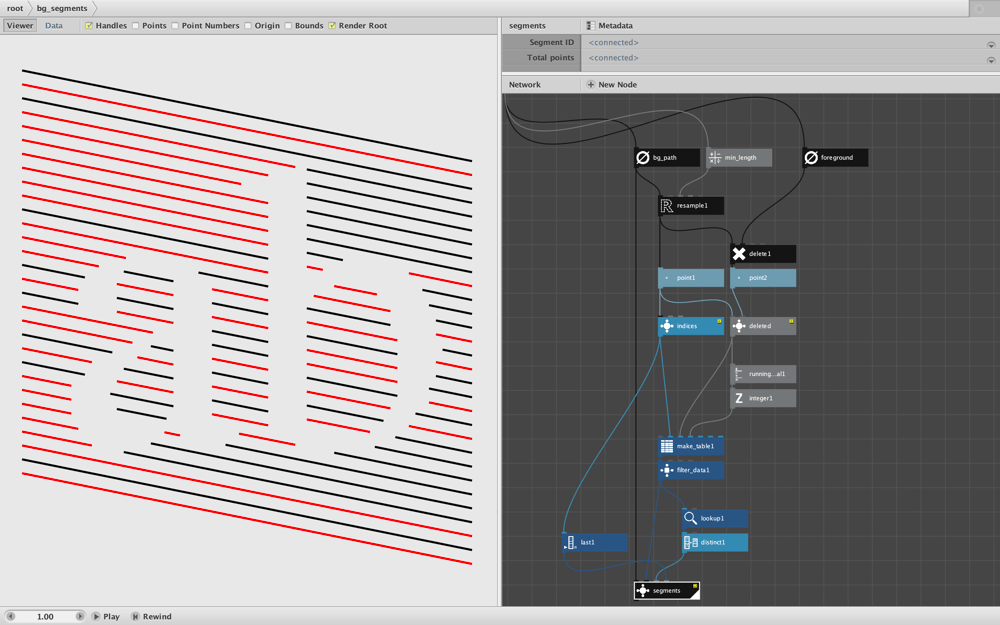Step the frame forward with right arrow
This screenshot has width=1000, height=625.
[80, 617]
